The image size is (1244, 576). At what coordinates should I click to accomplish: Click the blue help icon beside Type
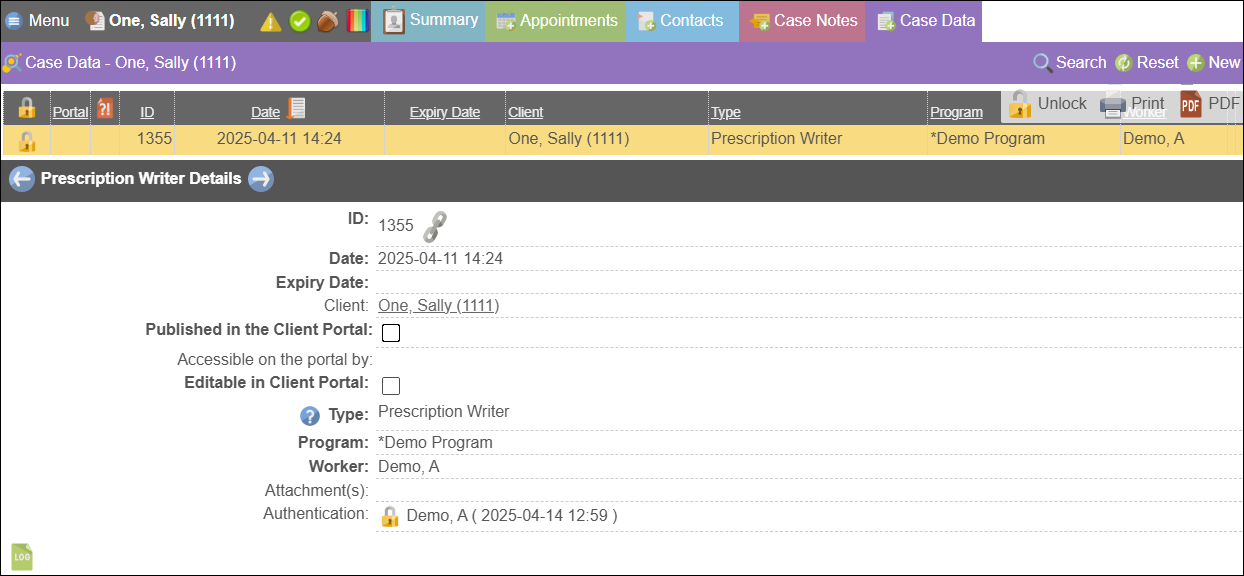pos(310,416)
